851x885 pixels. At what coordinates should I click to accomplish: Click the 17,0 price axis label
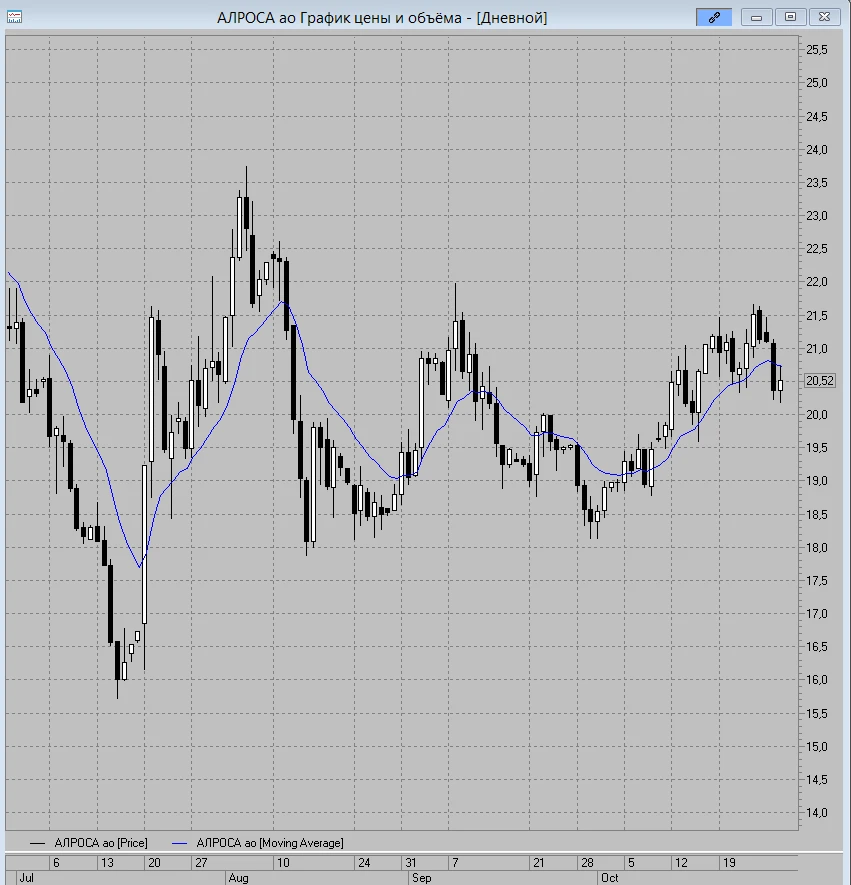[x=817, y=614]
